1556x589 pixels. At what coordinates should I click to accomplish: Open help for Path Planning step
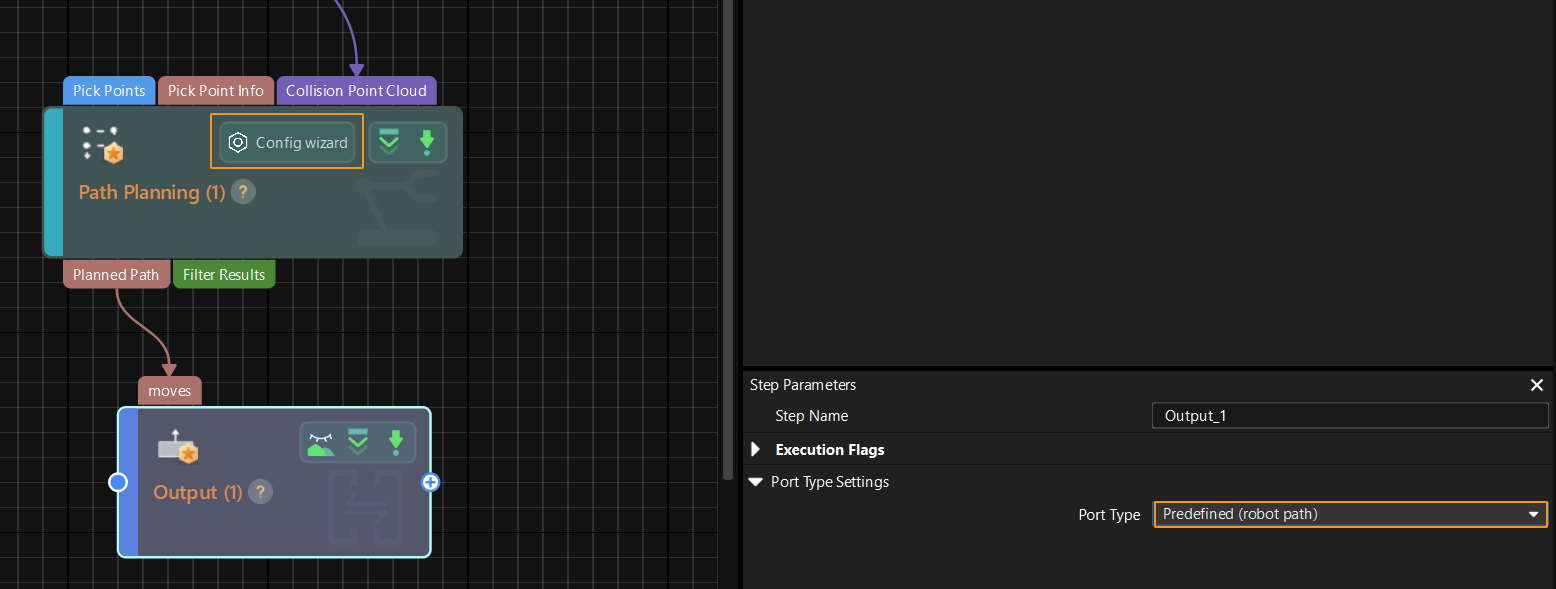tap(243, 192)
